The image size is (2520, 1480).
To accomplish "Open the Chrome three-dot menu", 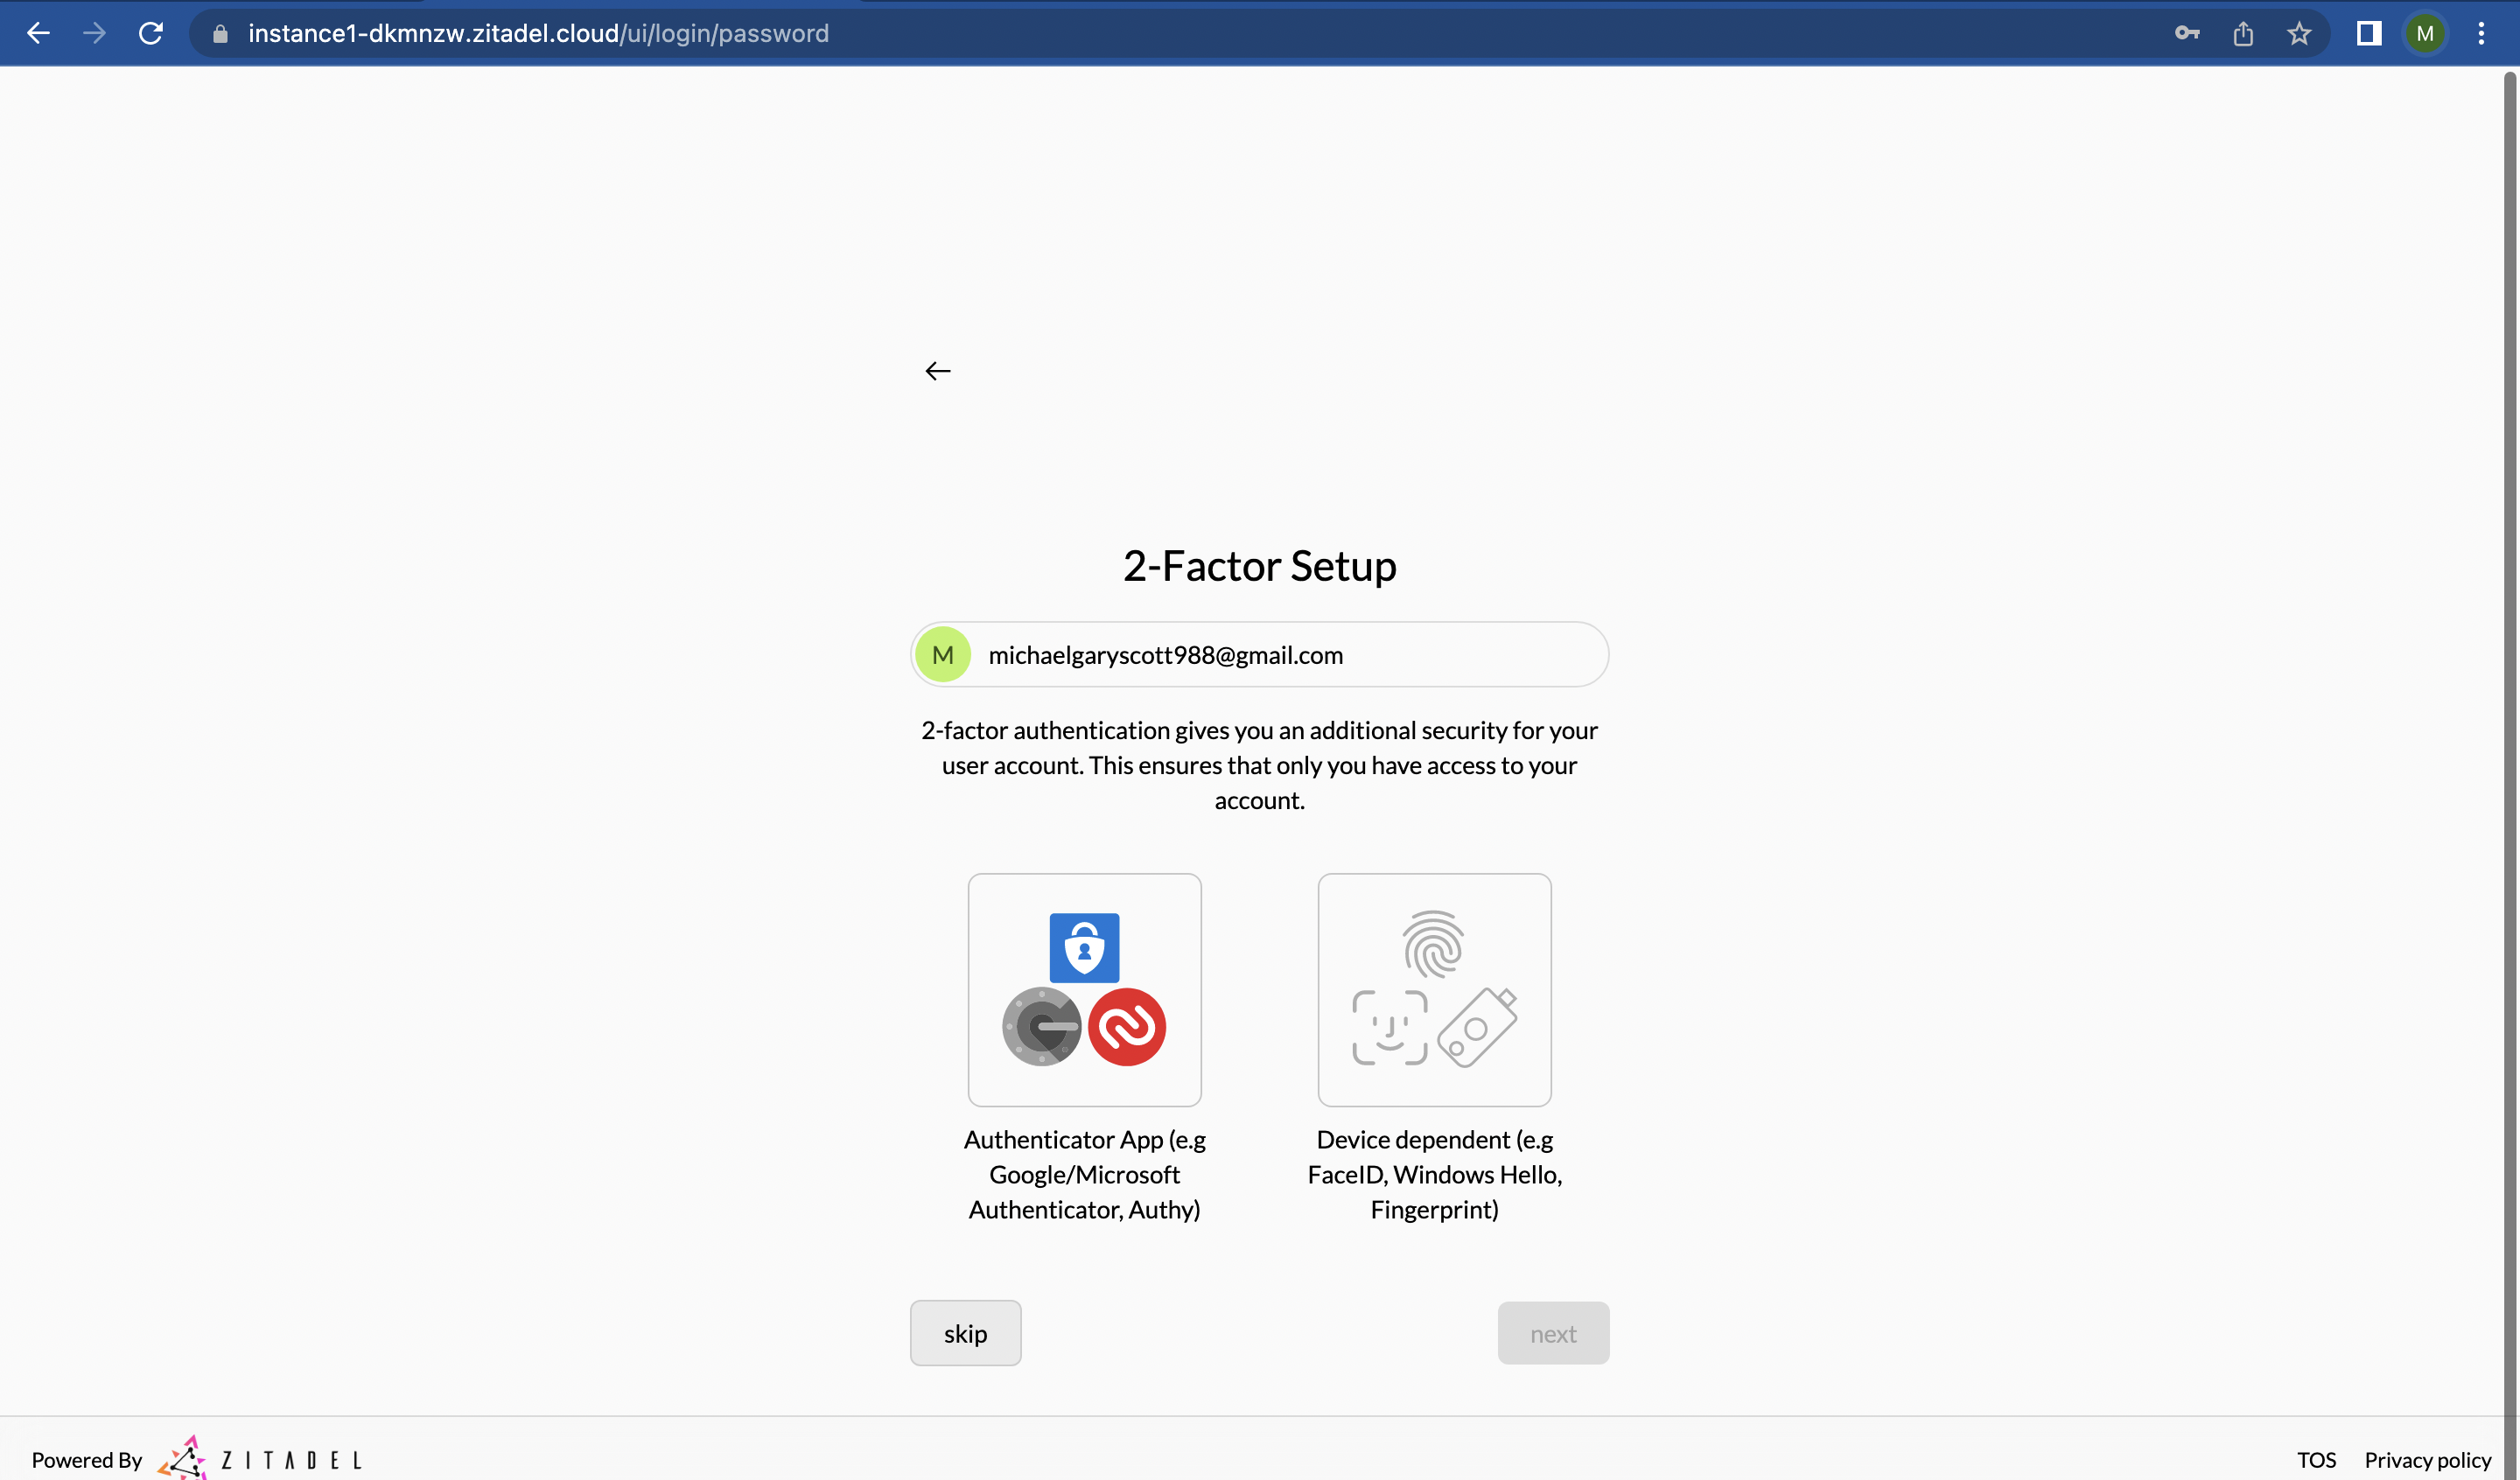I will pyautogui.click(x=2481, y=33).
